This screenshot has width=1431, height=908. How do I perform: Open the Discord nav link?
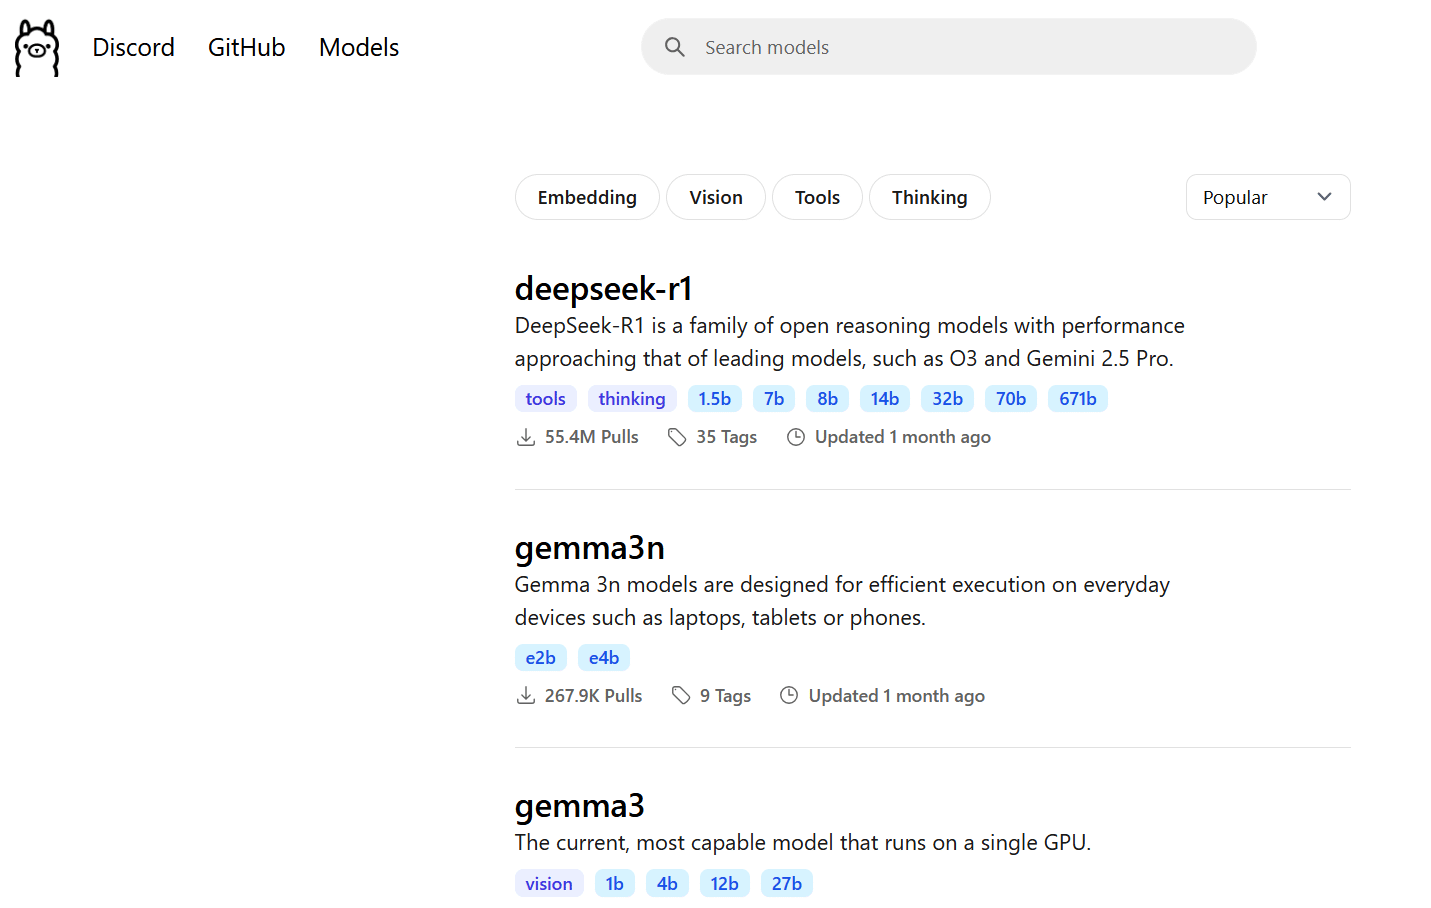tap(133, 47)
